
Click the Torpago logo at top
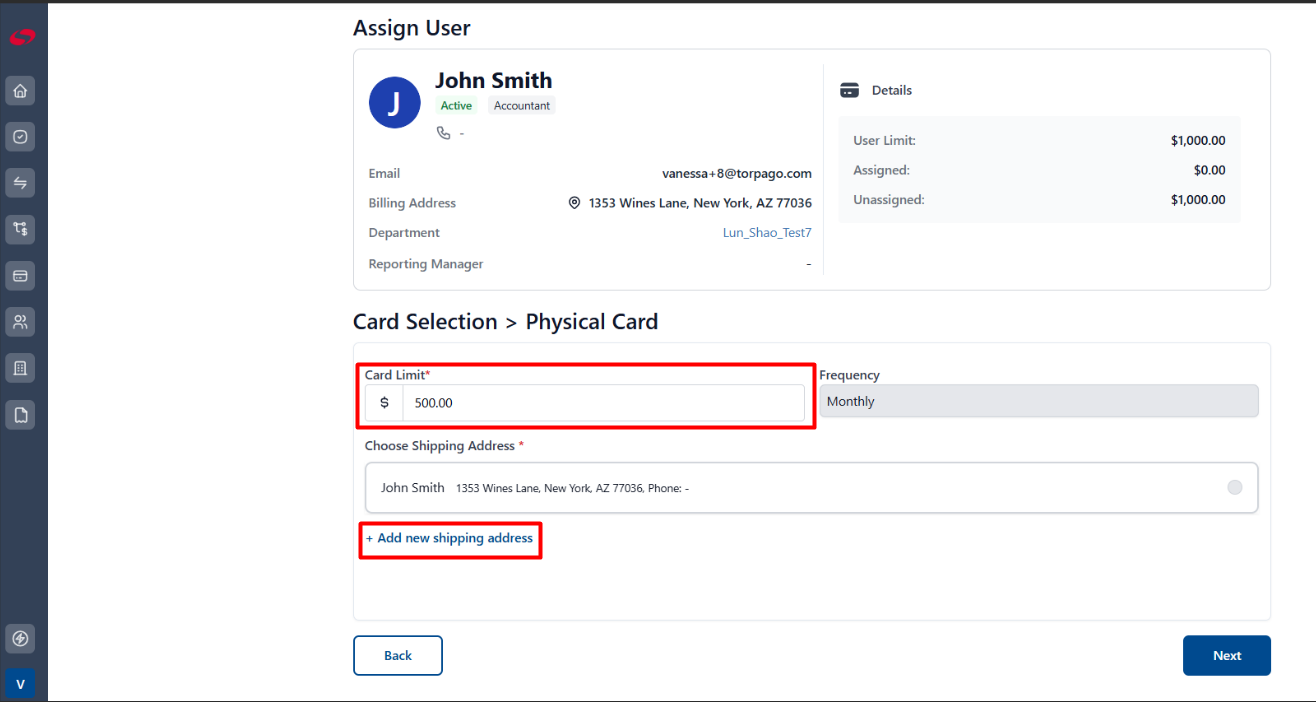click(x=22, y=37)
